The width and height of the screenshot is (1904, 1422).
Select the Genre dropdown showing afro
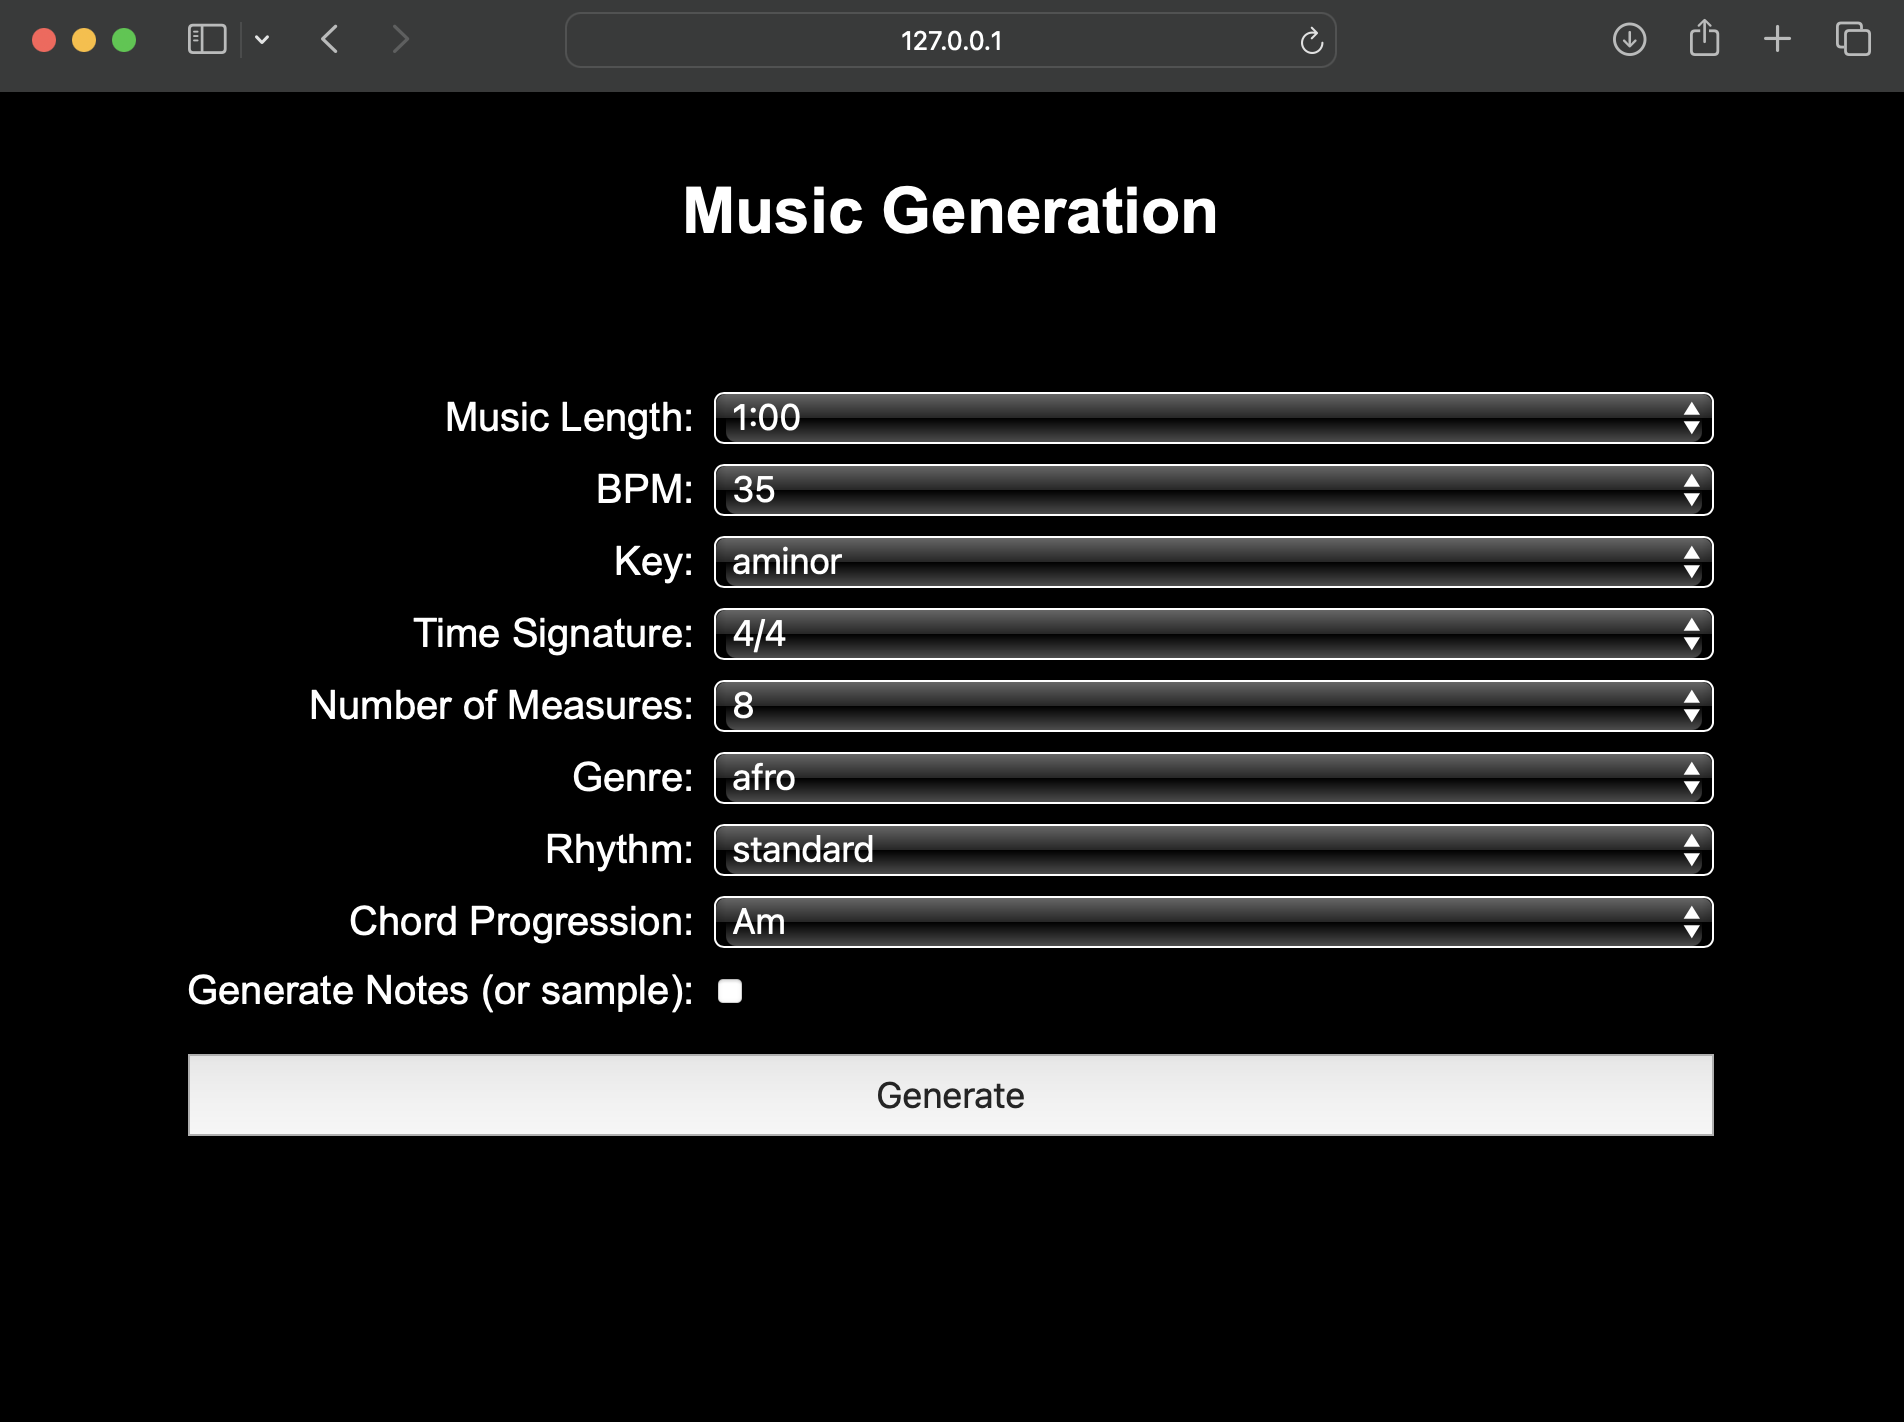[1213, 778]
